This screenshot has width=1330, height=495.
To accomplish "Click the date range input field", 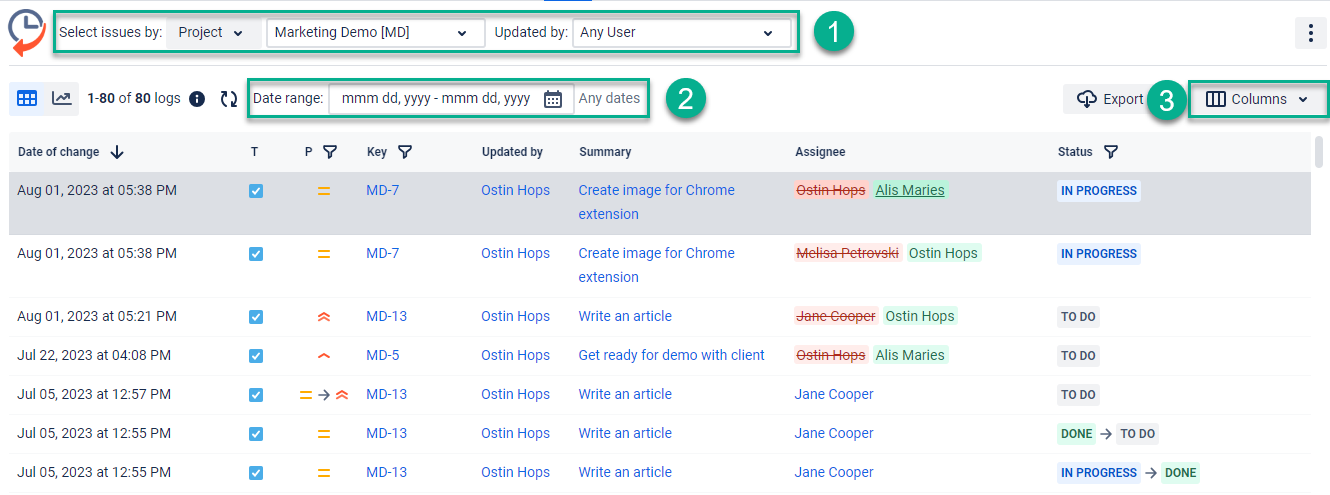I will pyautogui.click(x=436, y=99).
